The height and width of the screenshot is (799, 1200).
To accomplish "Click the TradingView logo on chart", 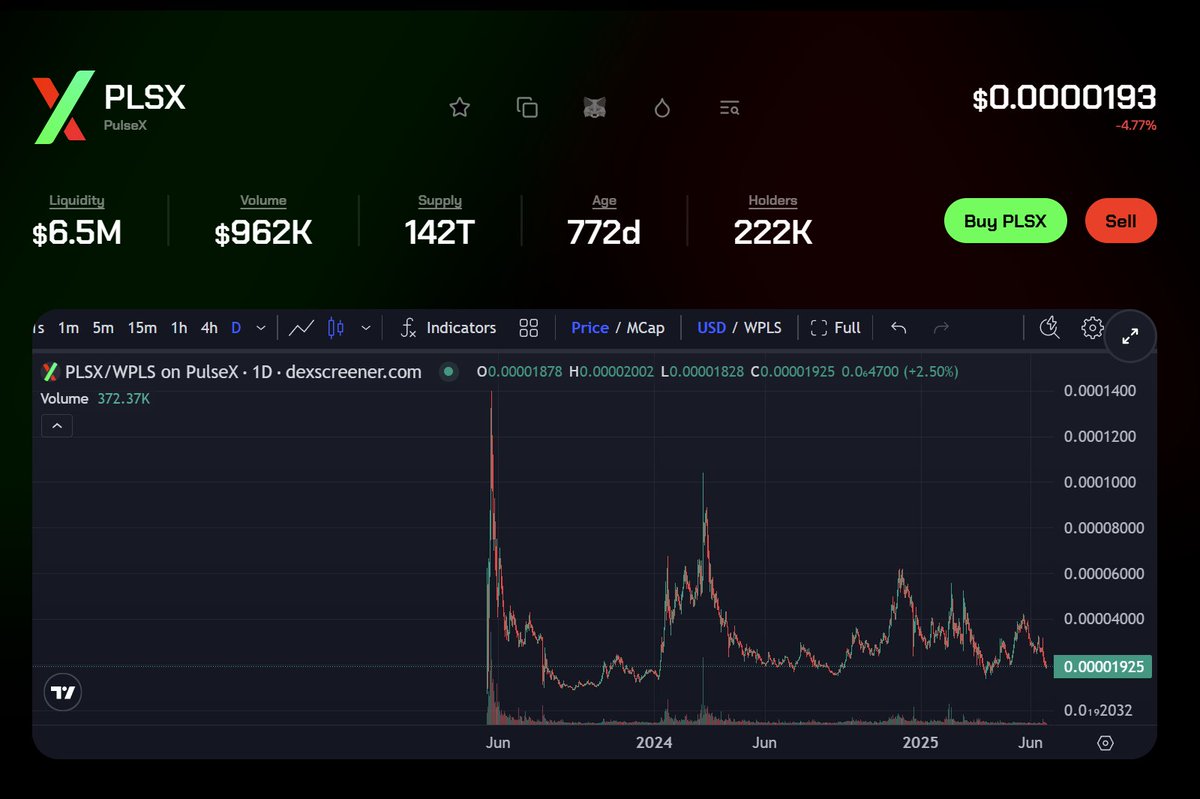I will pos(63,692).
